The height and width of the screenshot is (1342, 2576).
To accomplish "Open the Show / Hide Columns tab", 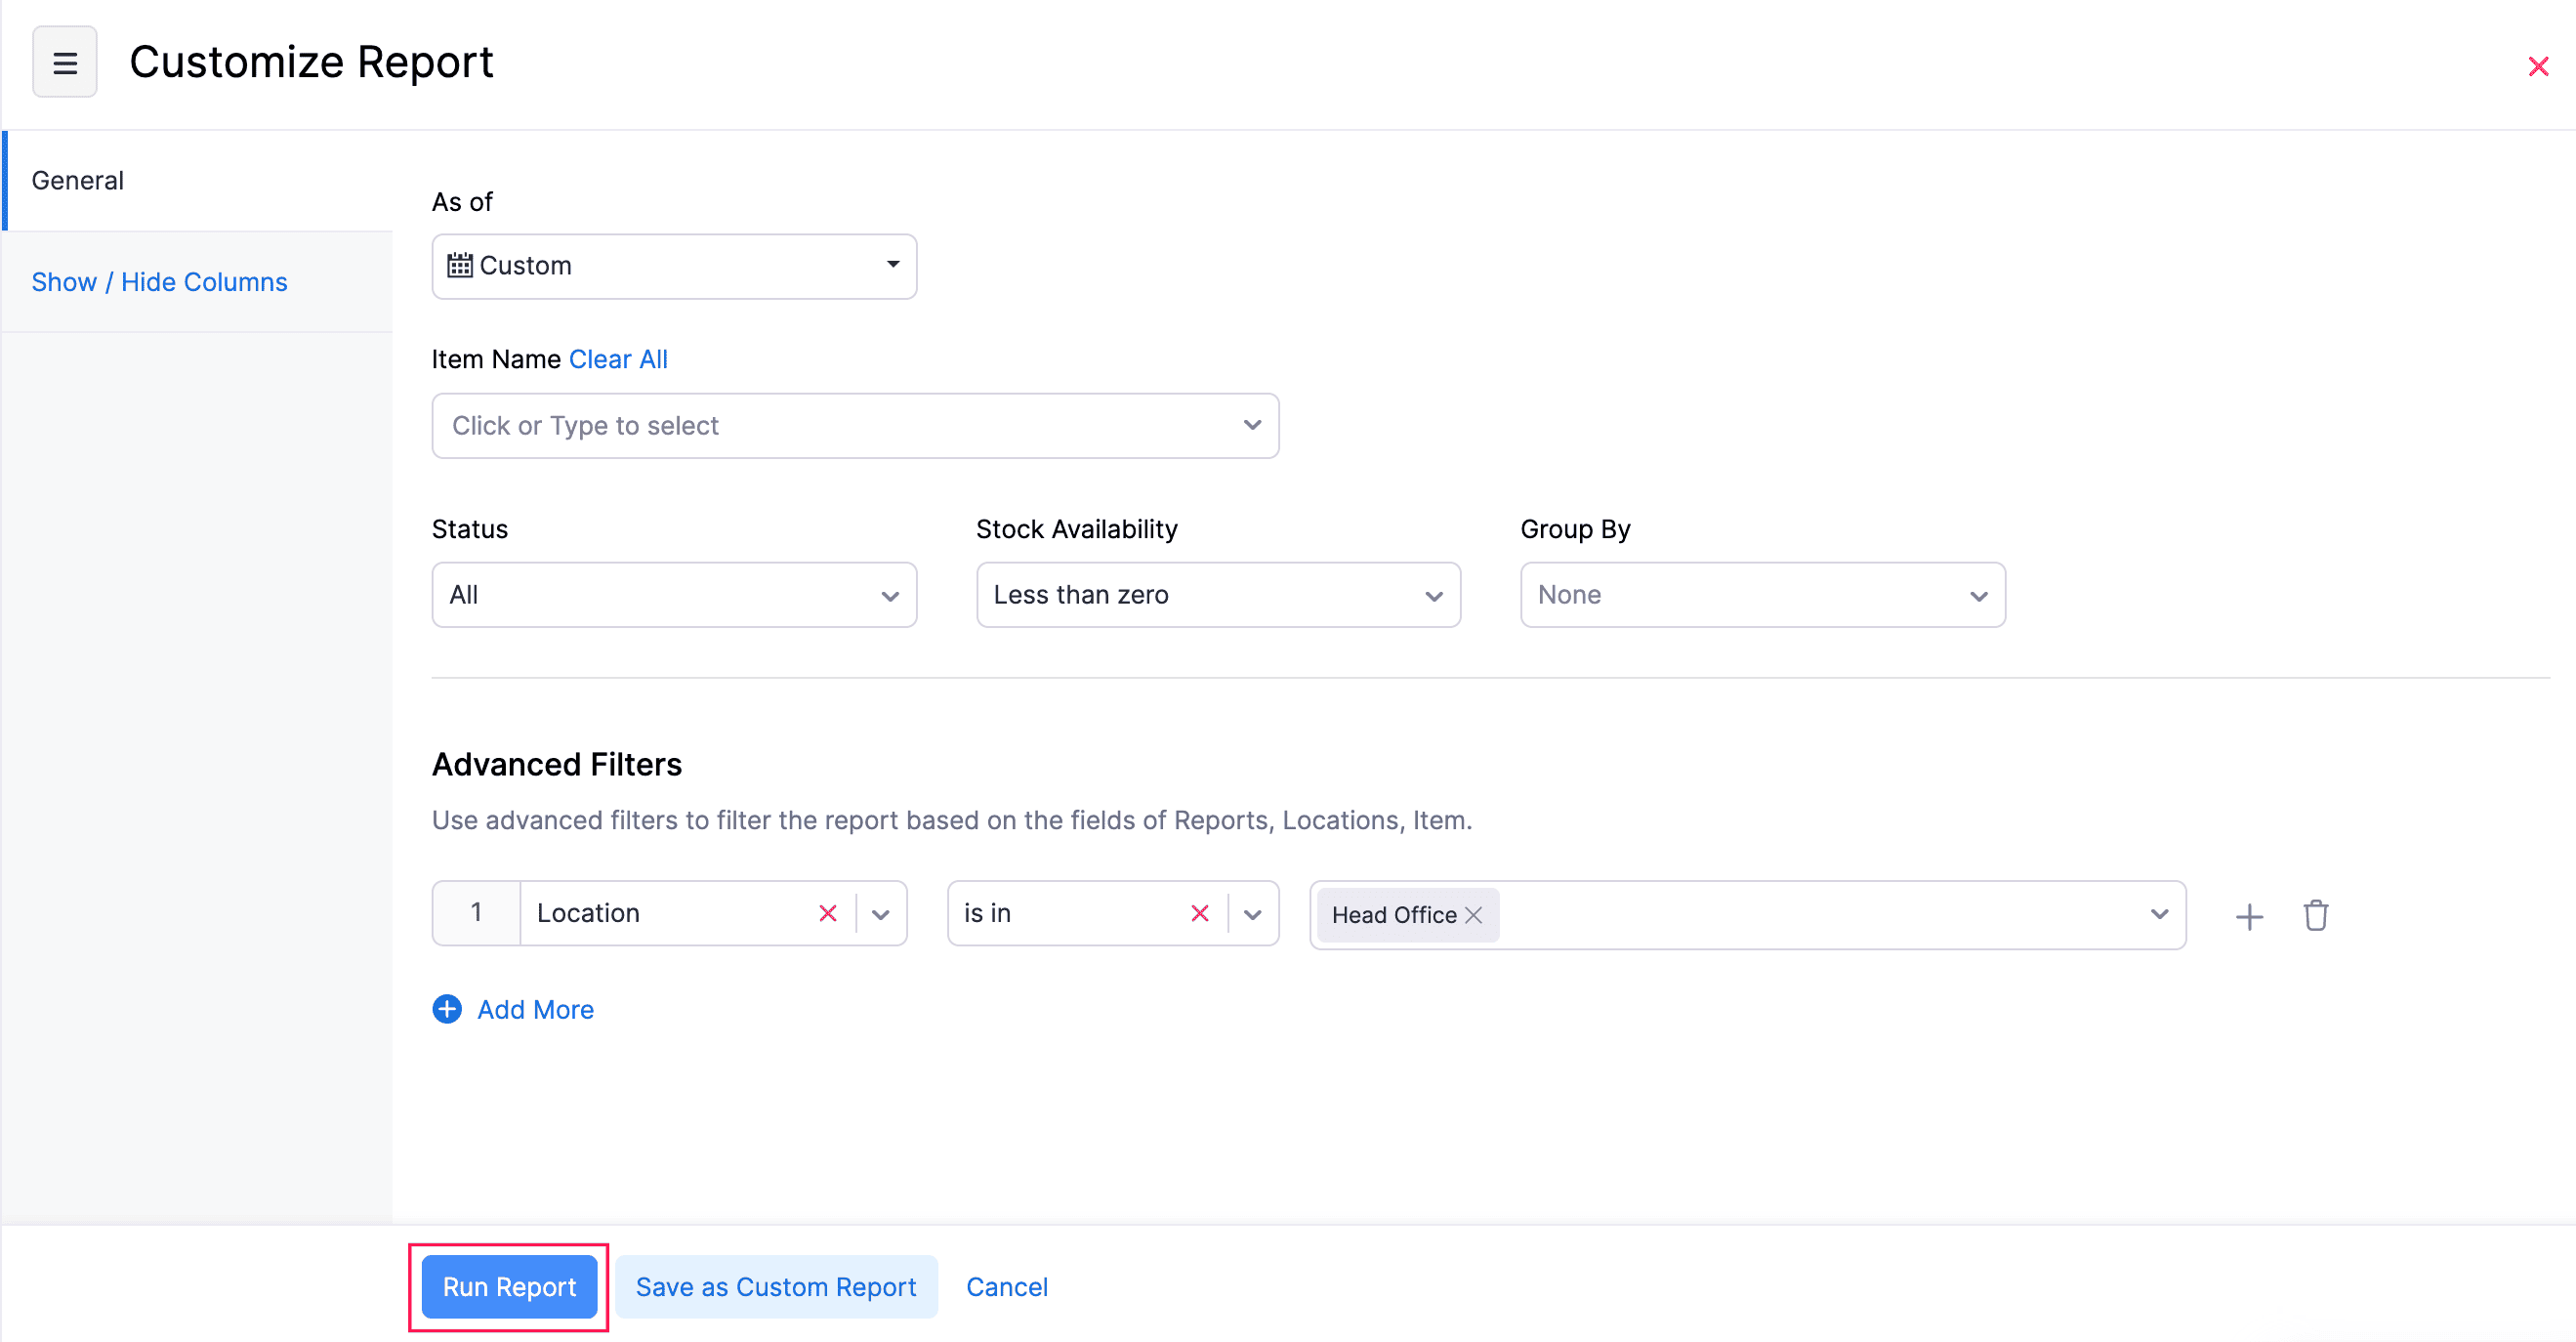I will (159, 282).
